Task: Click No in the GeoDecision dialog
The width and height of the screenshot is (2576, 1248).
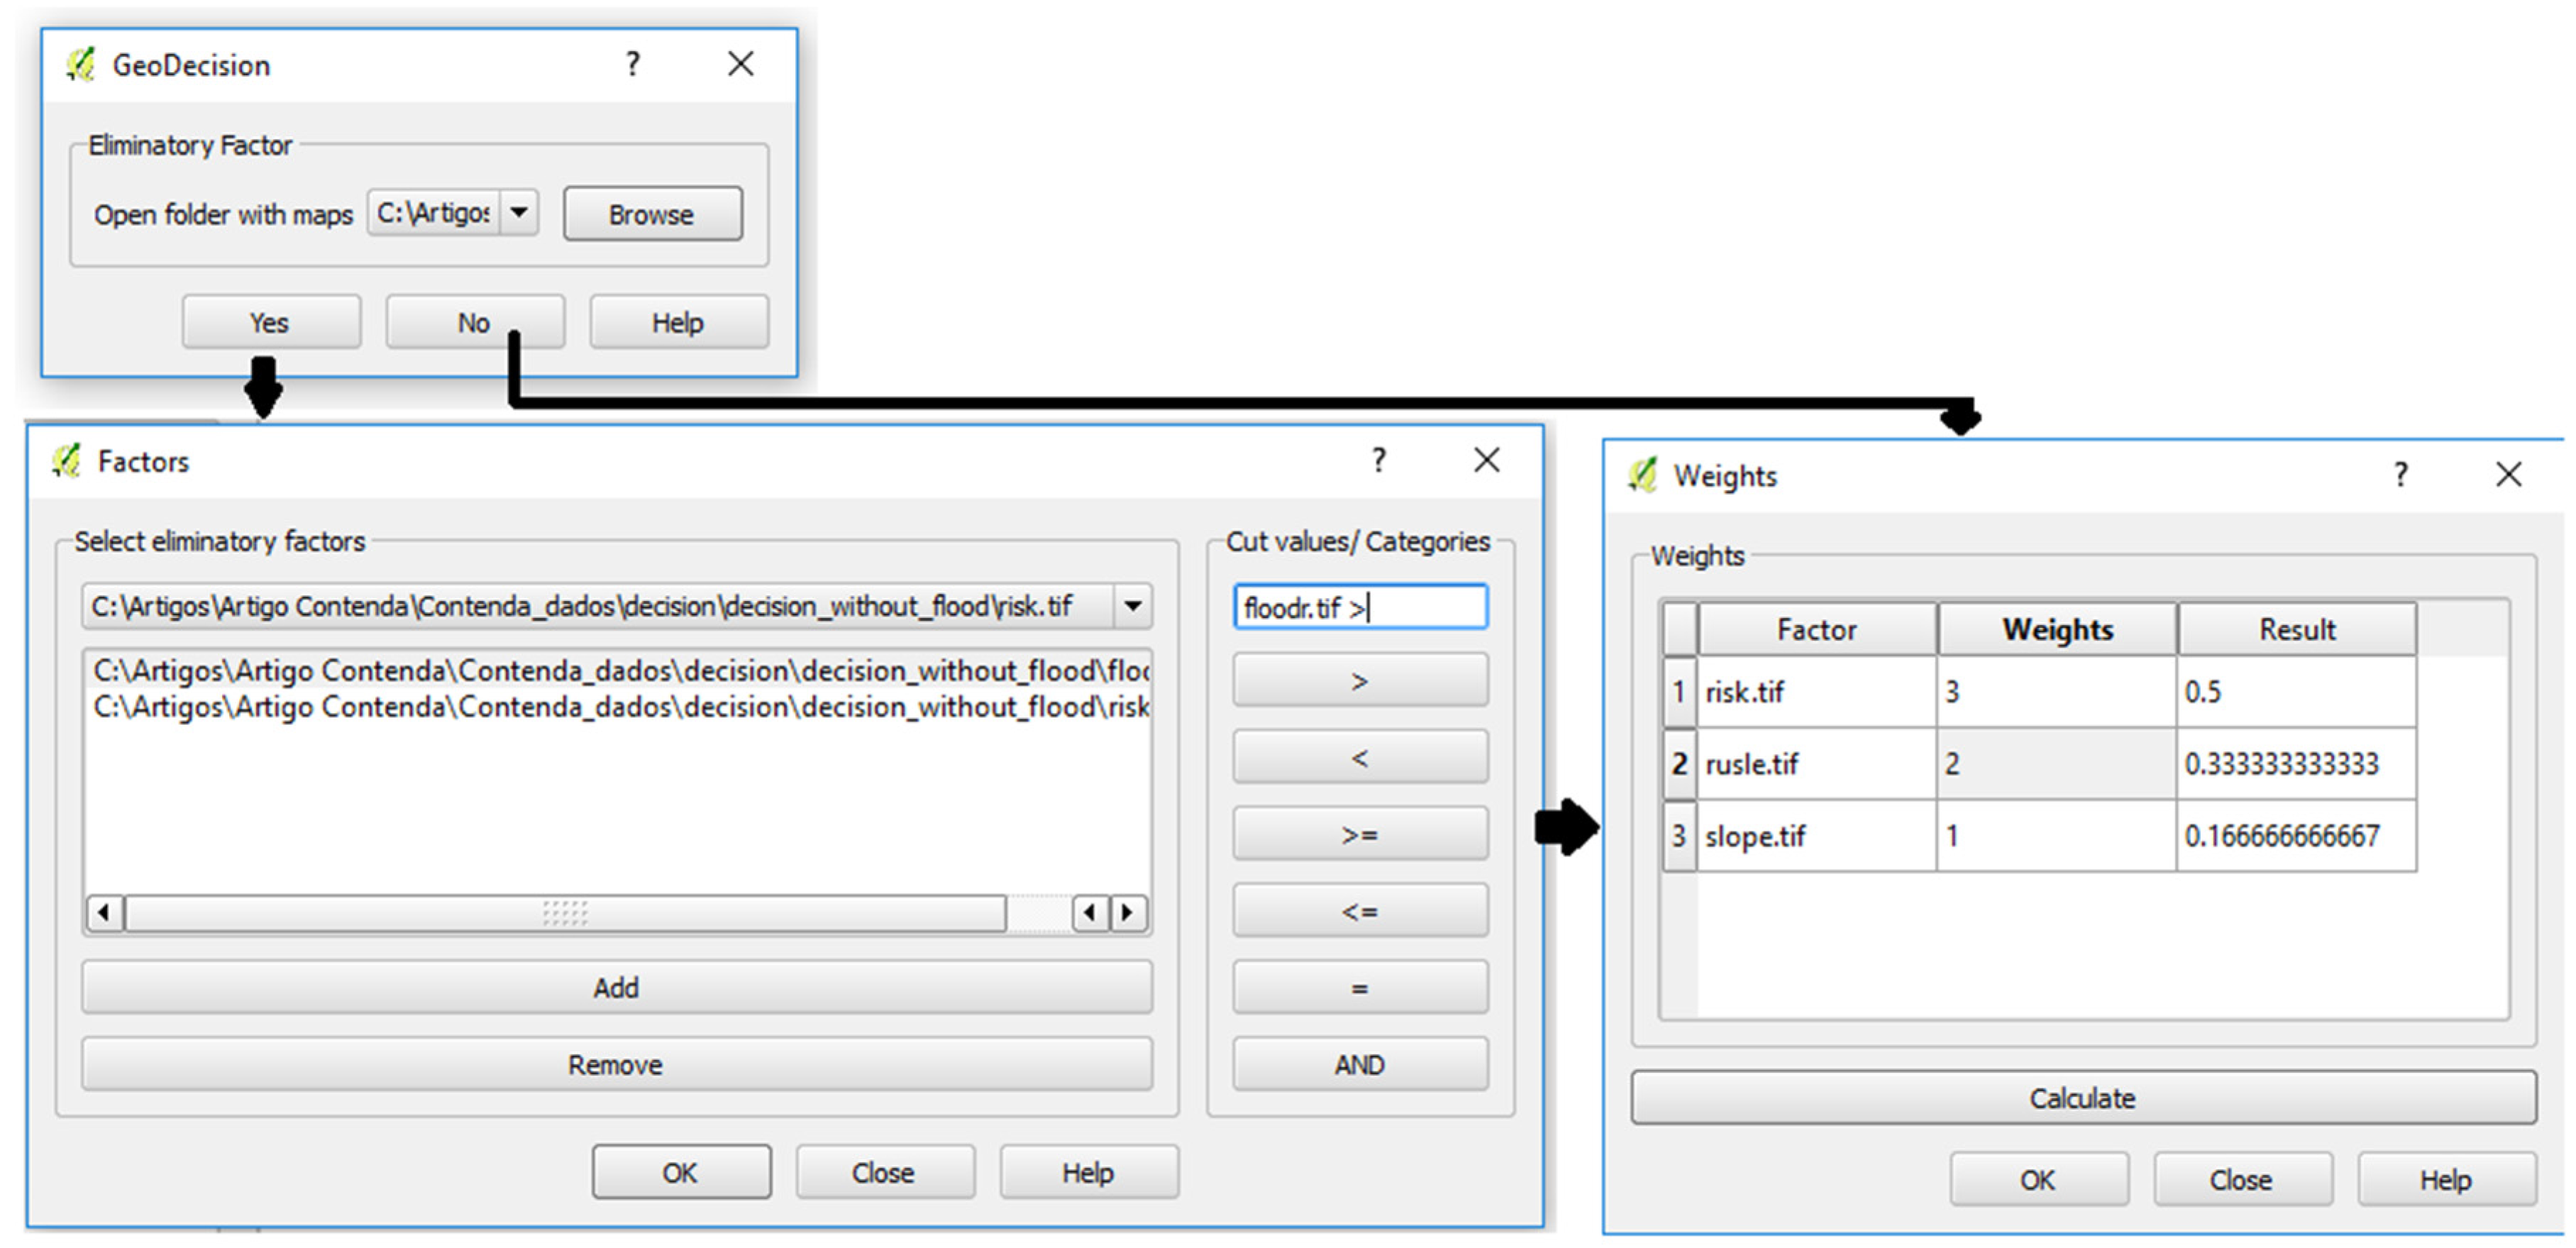Action: point(475,322)
